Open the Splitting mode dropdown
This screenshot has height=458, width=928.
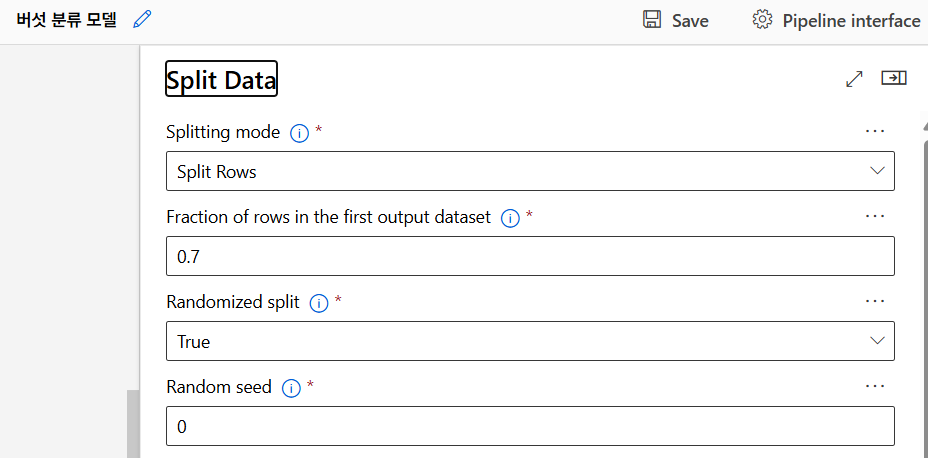click(x=530, y=171)
